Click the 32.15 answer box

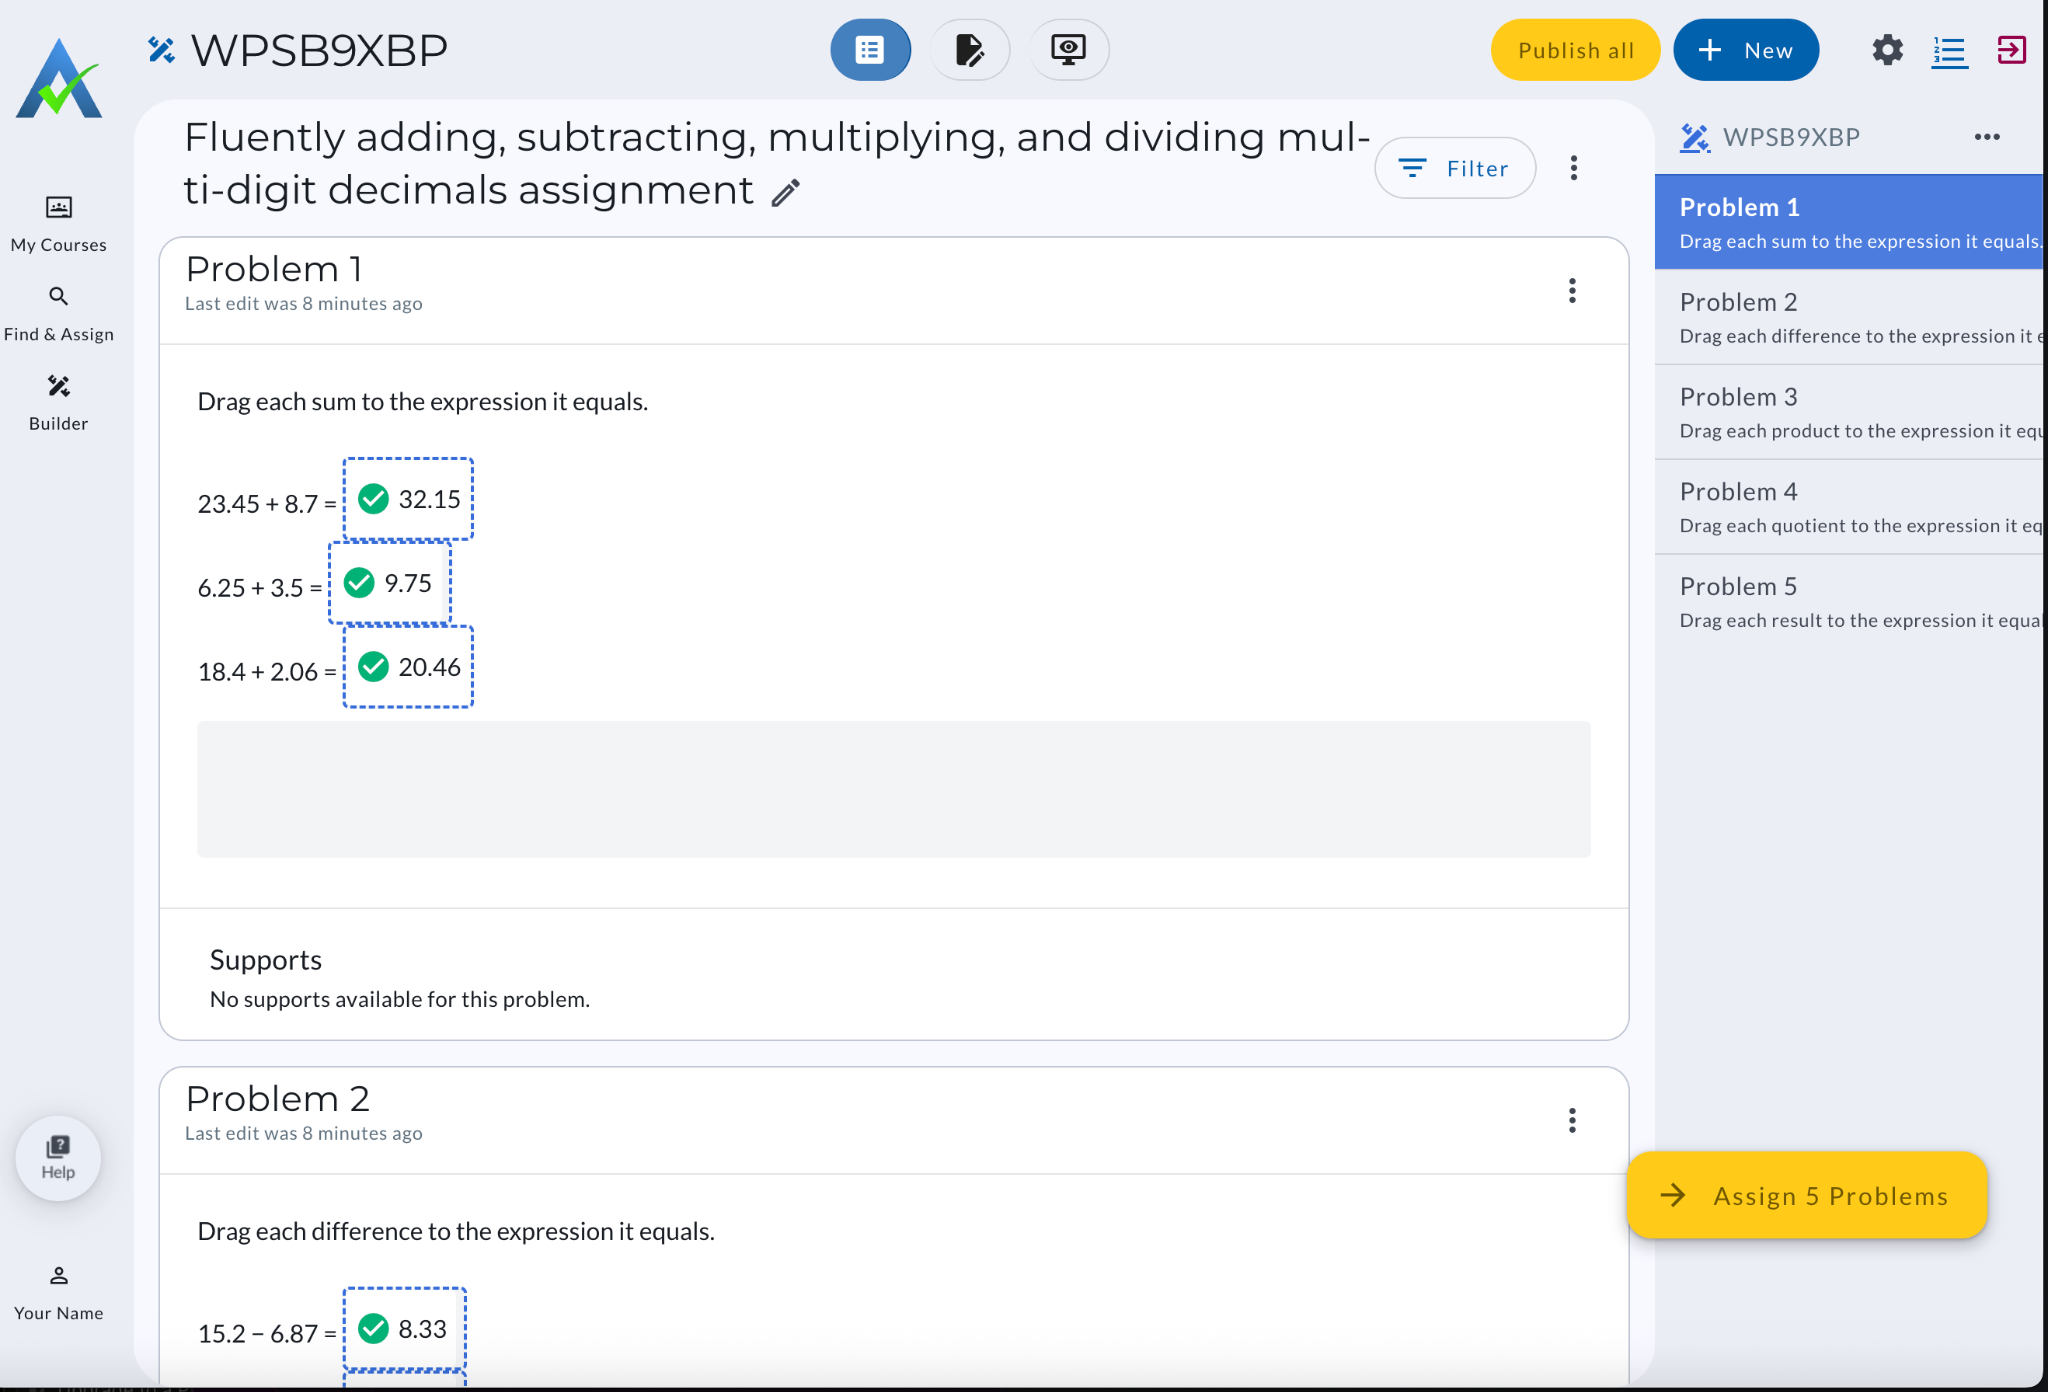(408, 499)
